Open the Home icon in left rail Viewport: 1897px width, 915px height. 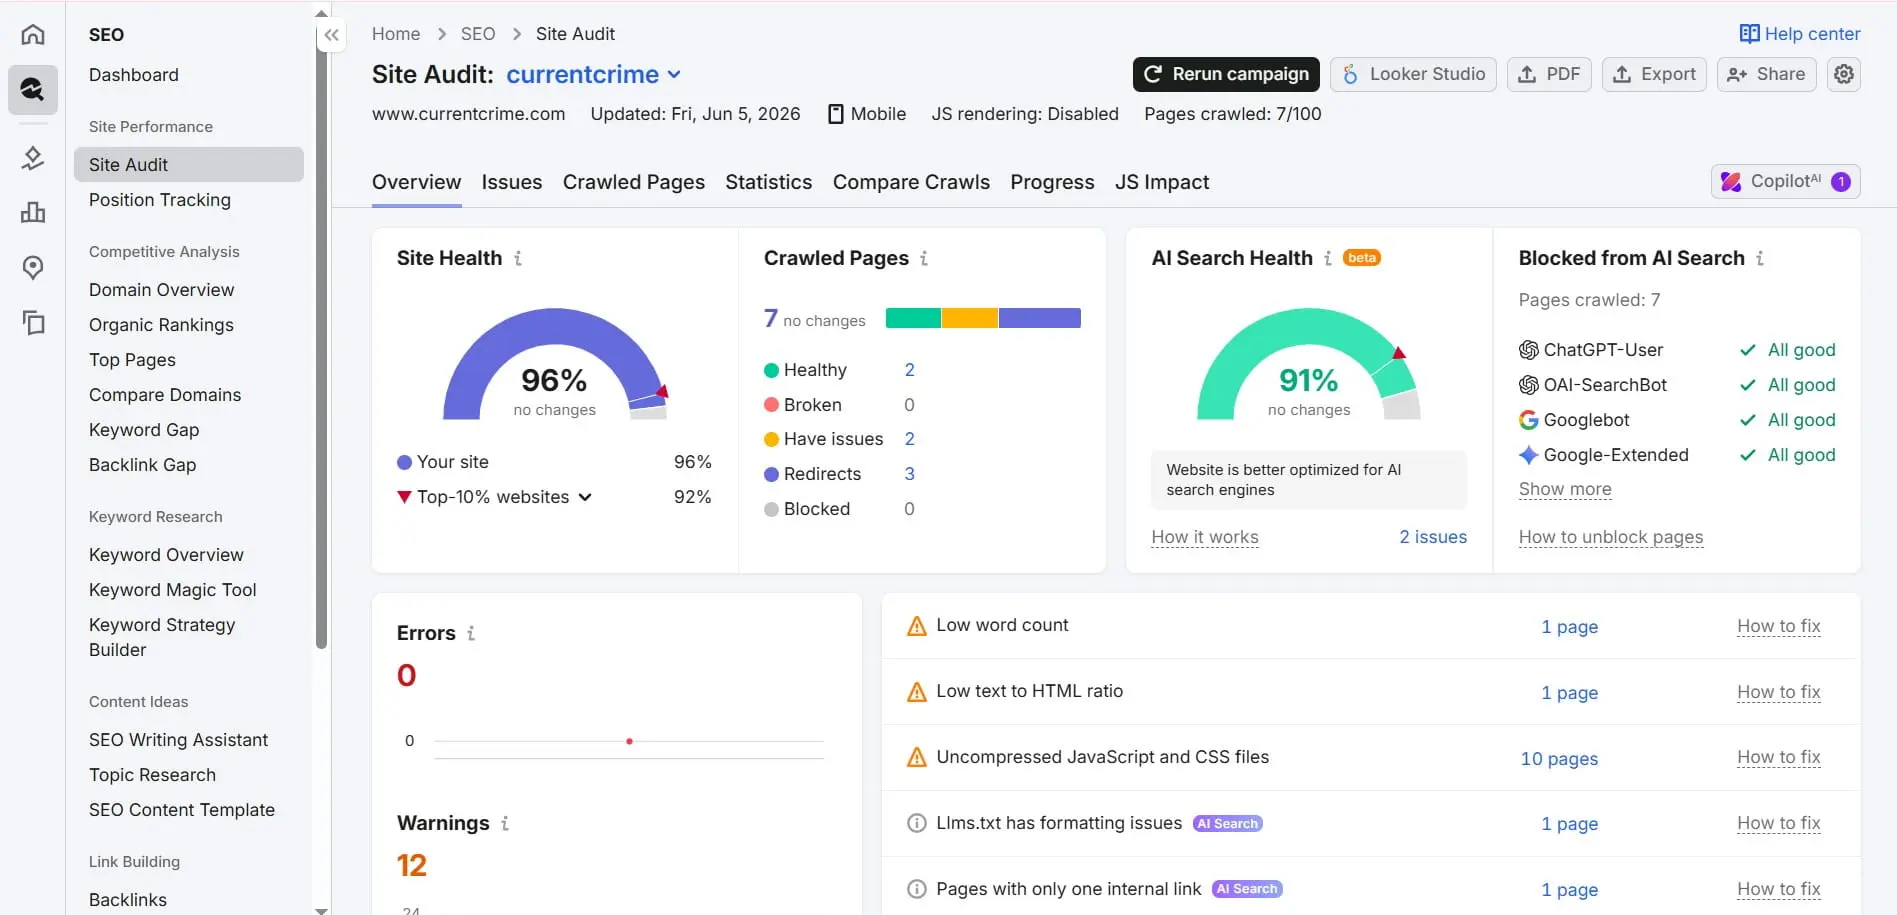coord(33,35)
